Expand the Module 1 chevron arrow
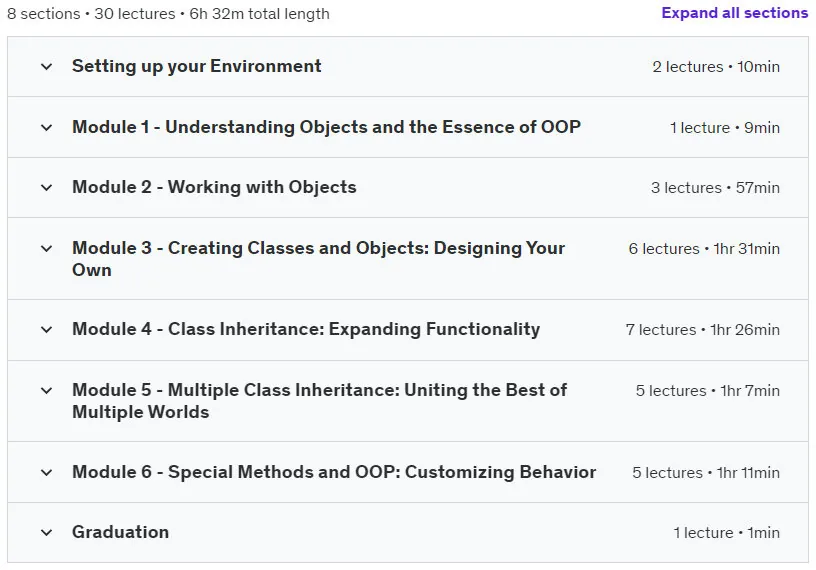Image resolution: width=816 pixels, height=570 pixels. pos(46,128)
